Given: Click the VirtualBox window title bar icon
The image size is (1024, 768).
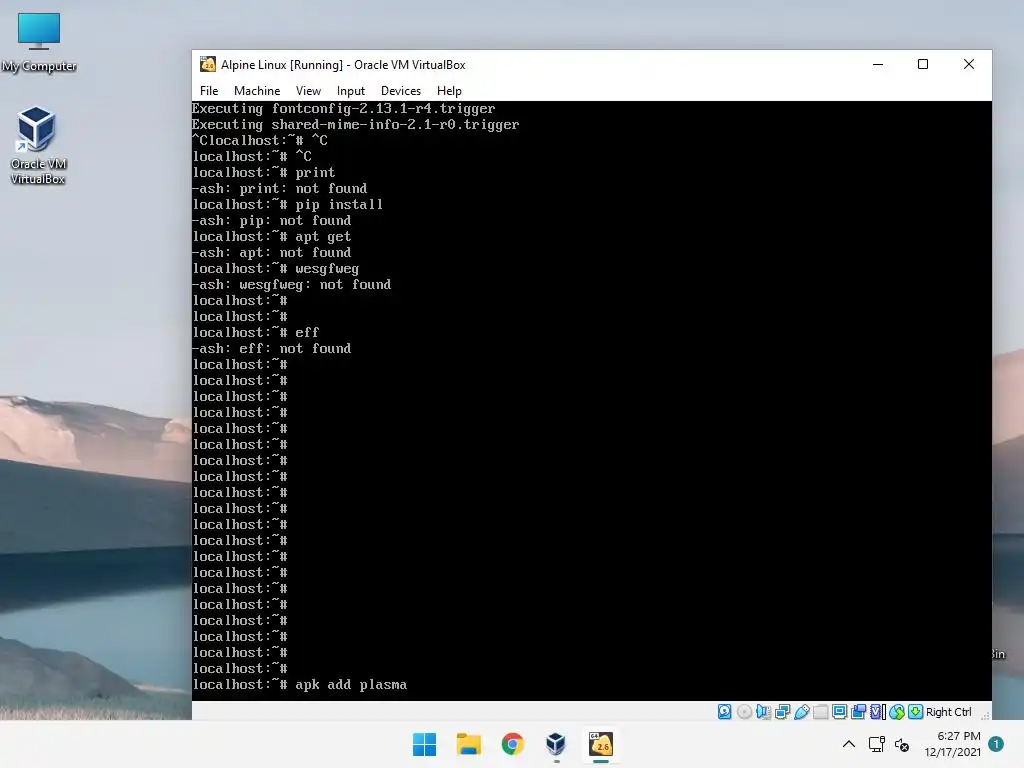Looking at the screenshot, I should tap(208, 64).
